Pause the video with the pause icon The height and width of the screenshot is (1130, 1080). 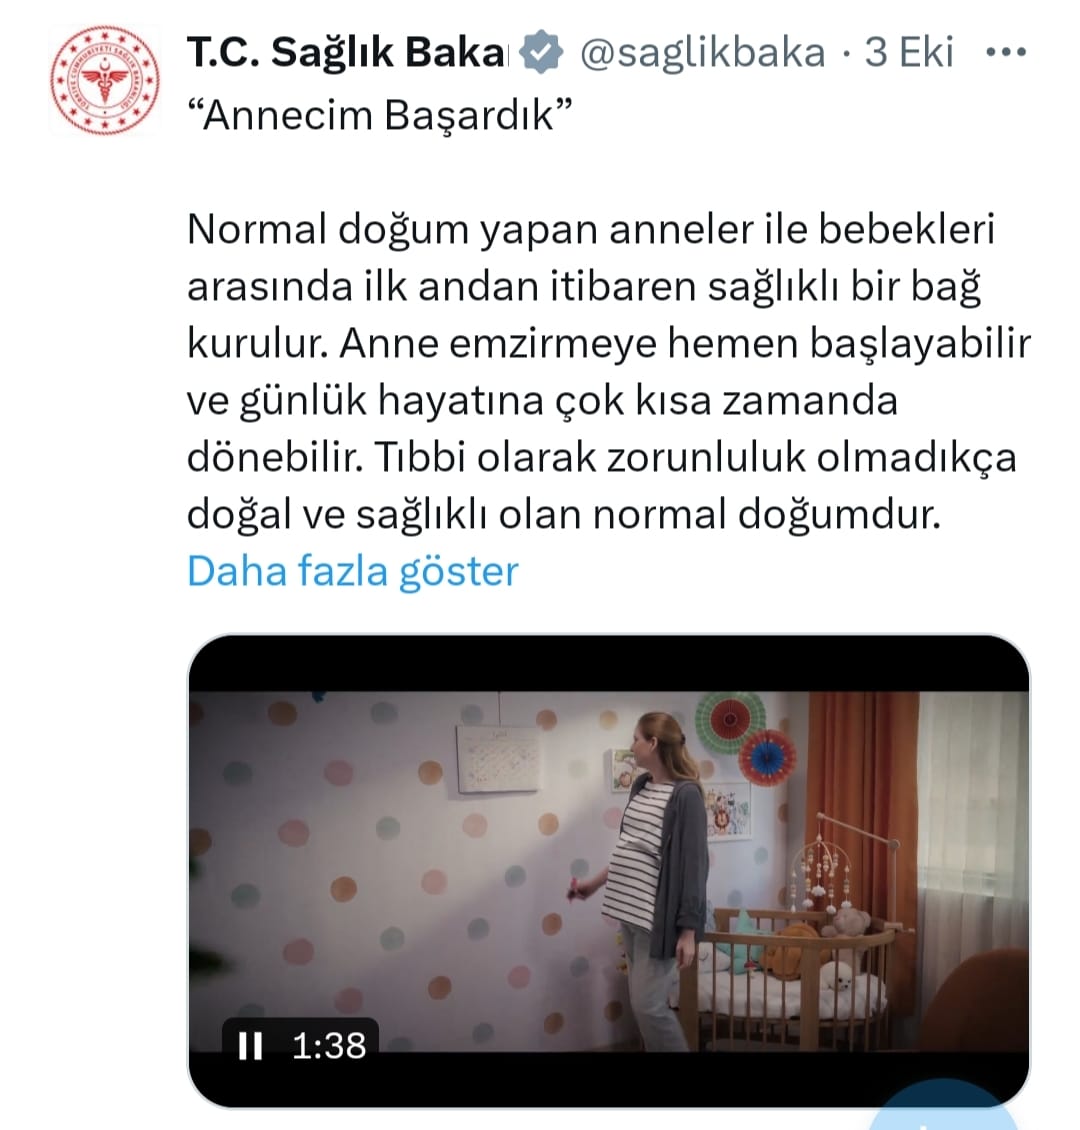point(250,1045)
